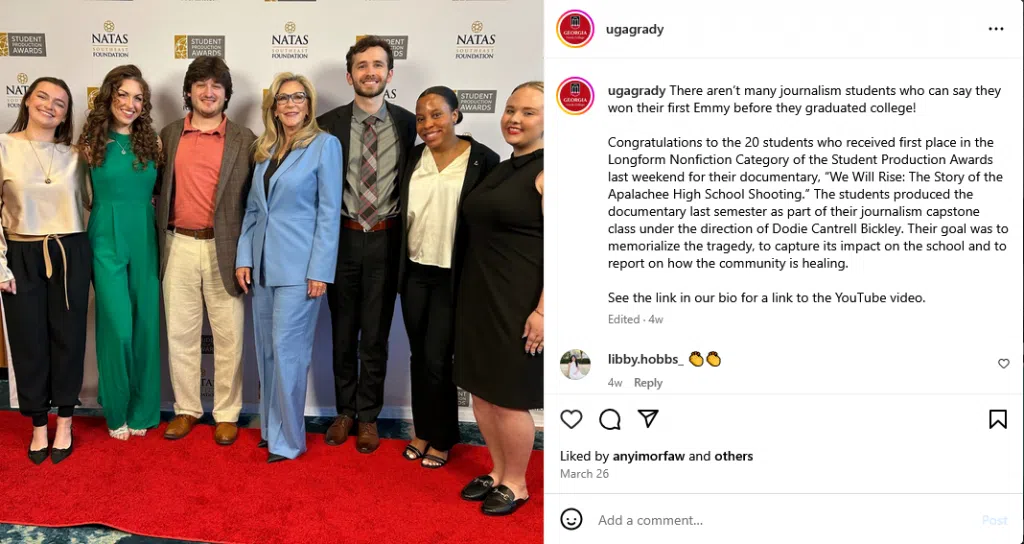This screenshot has width=1024, height=544.
Task: Click the Post comment button
Action: [x=995, y=520]
